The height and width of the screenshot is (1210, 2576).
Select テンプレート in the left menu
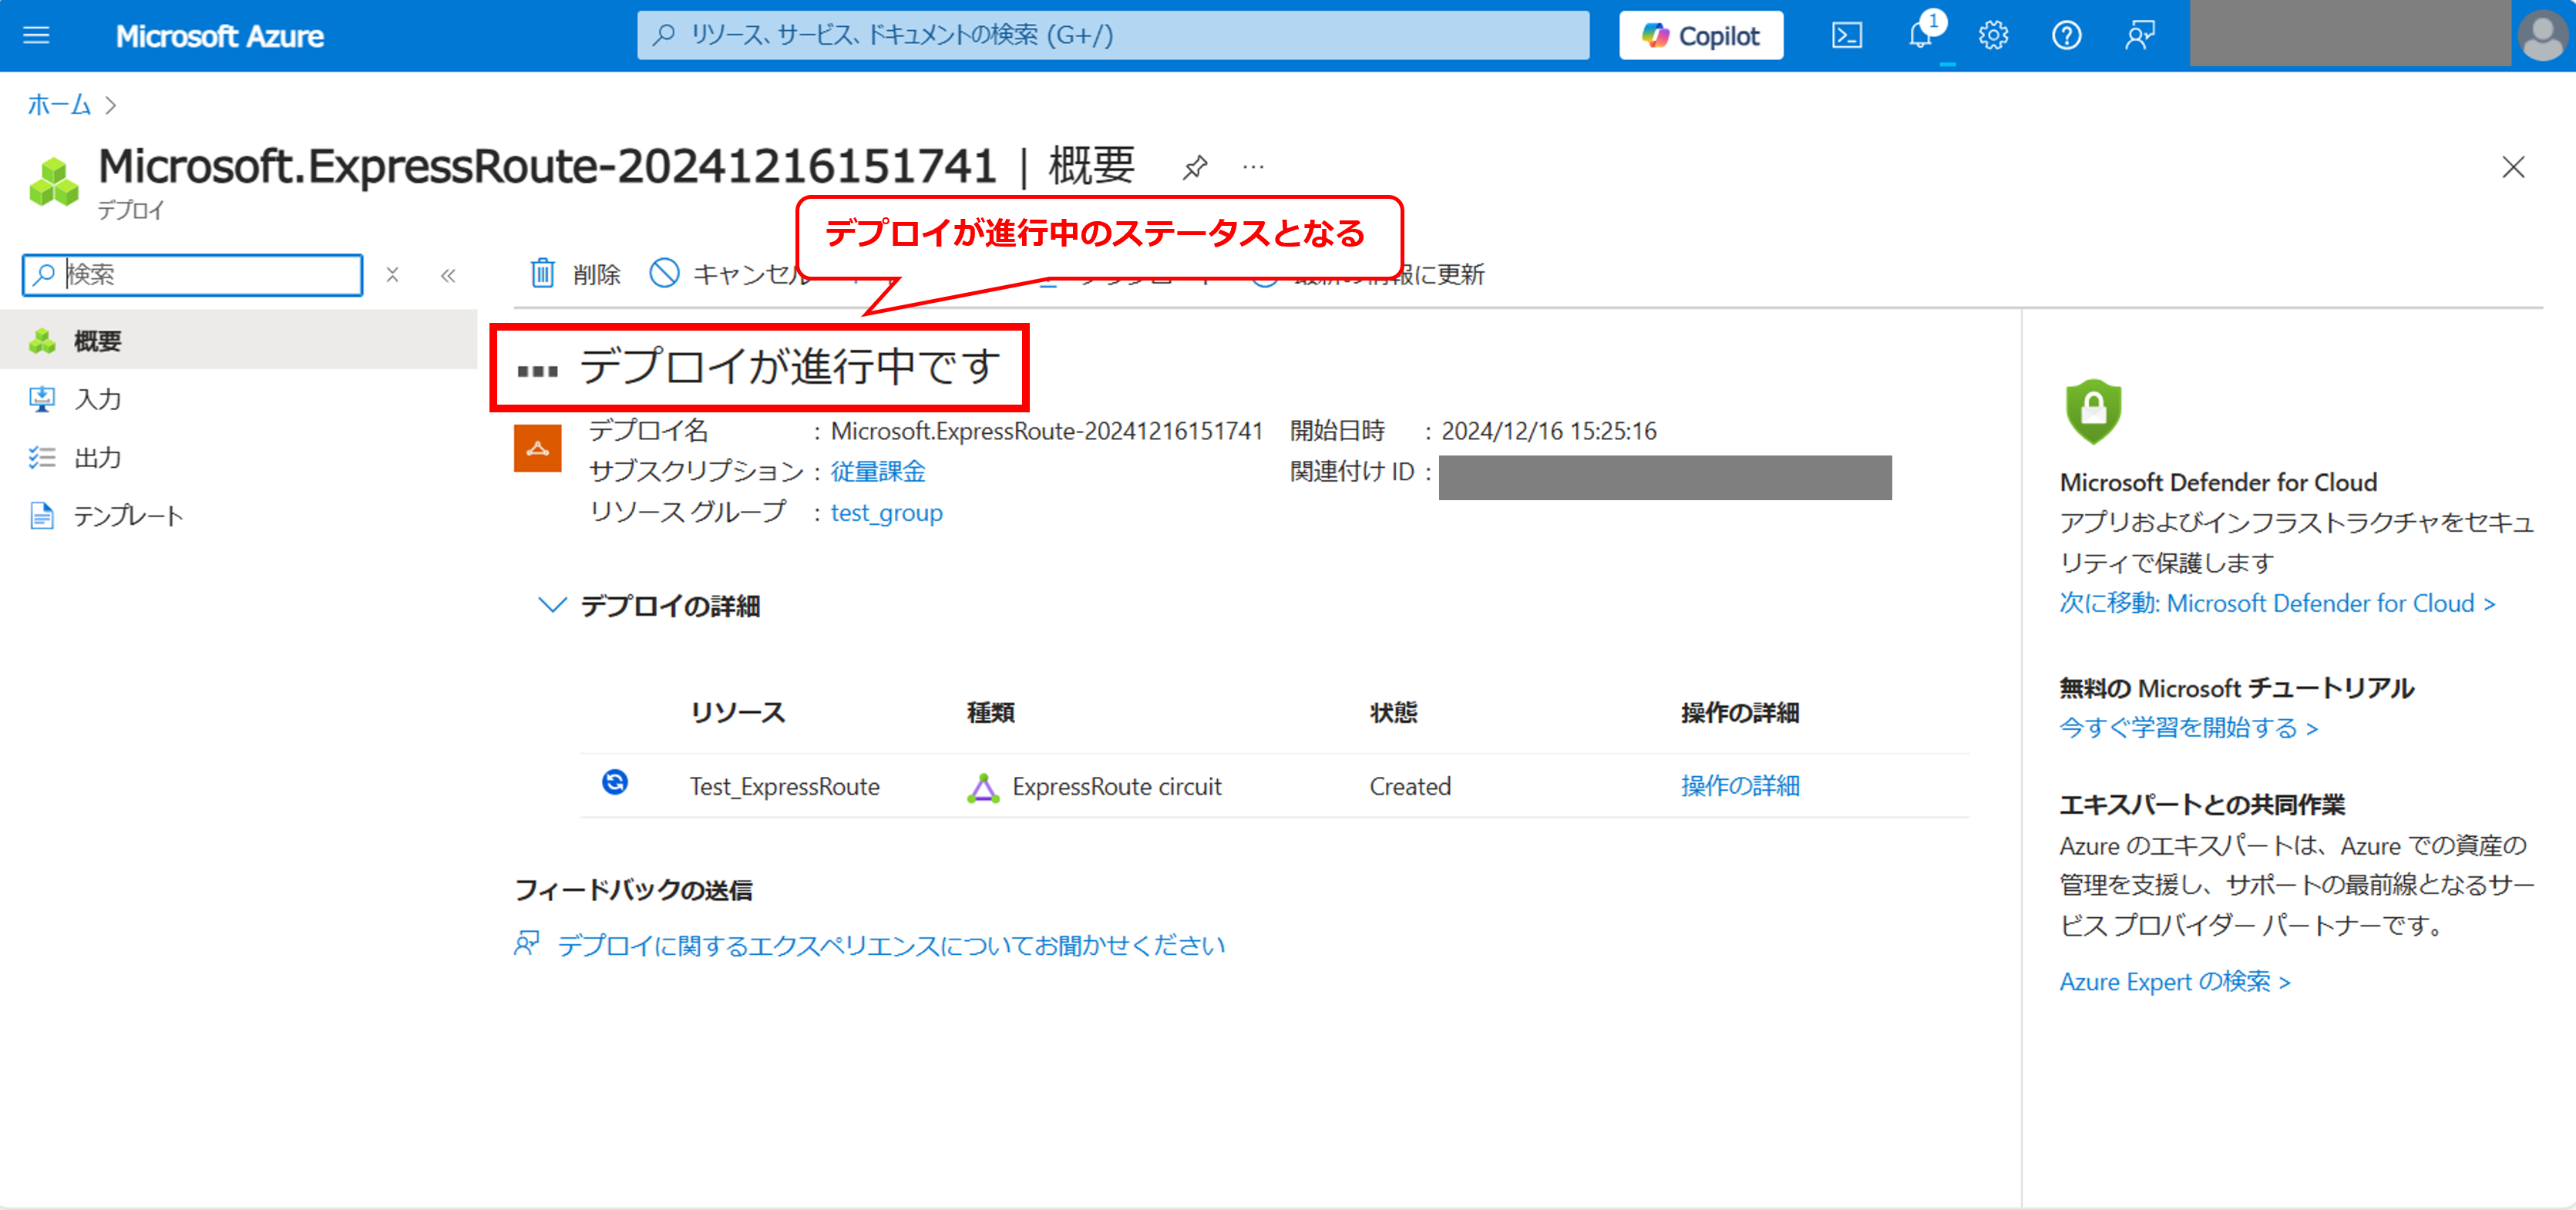click(128, 516)
